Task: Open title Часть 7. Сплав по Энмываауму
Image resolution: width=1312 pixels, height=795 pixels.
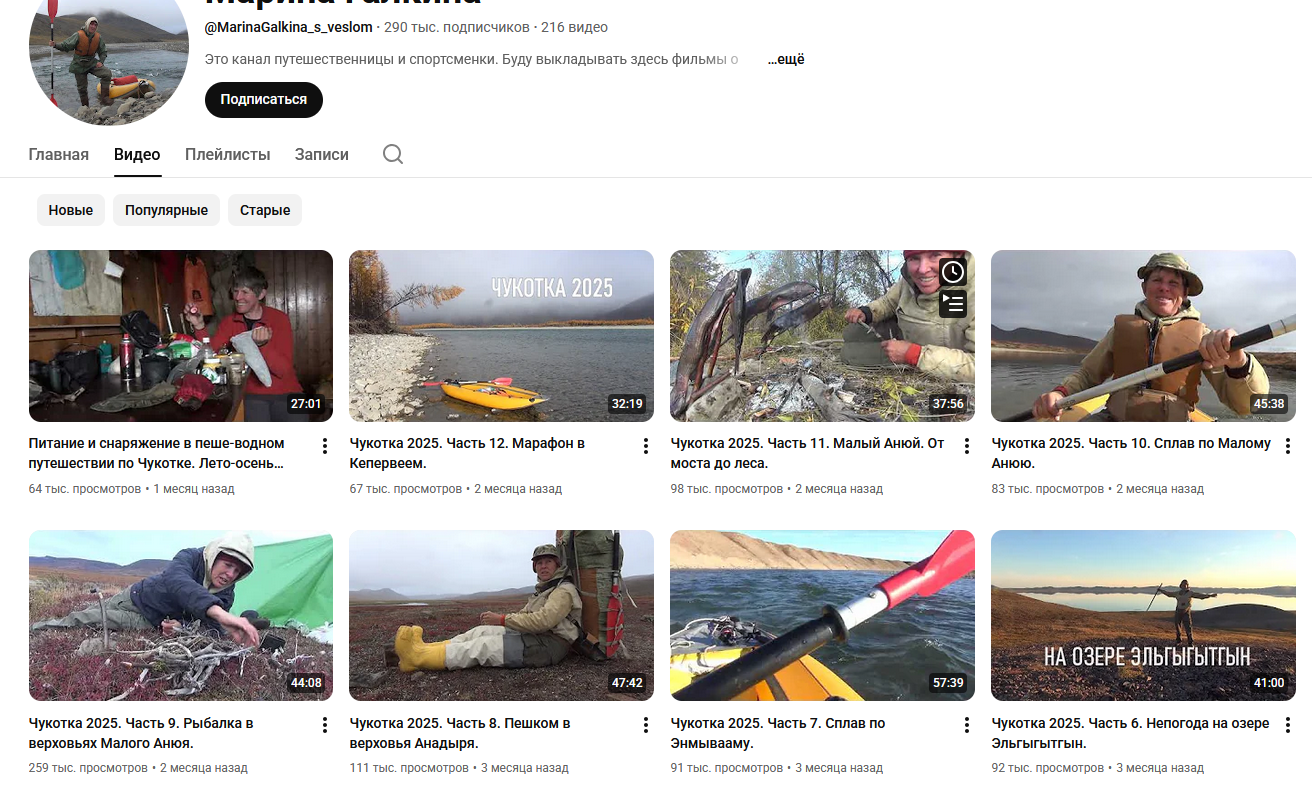Action: [778, 733]
